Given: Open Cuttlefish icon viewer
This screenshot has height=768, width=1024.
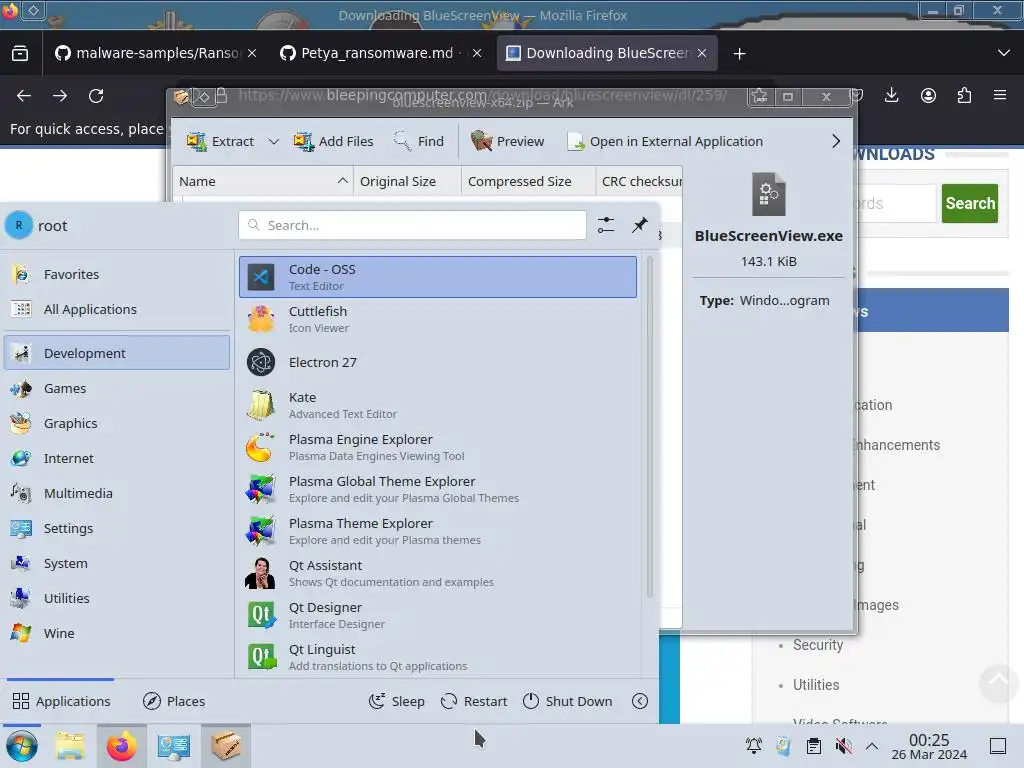Looking at the screenshot, I should click(438, 319).
